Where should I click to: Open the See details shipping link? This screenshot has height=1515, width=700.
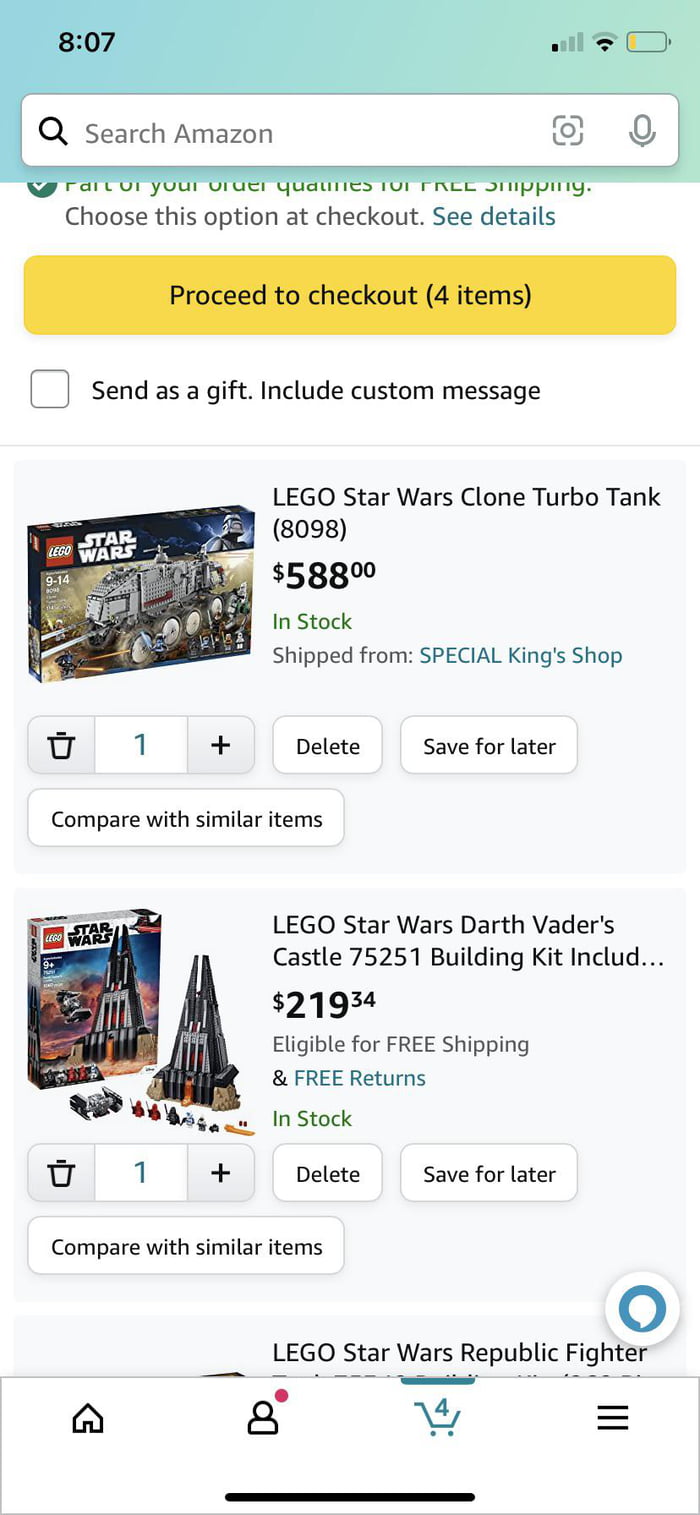click(493, 216)
